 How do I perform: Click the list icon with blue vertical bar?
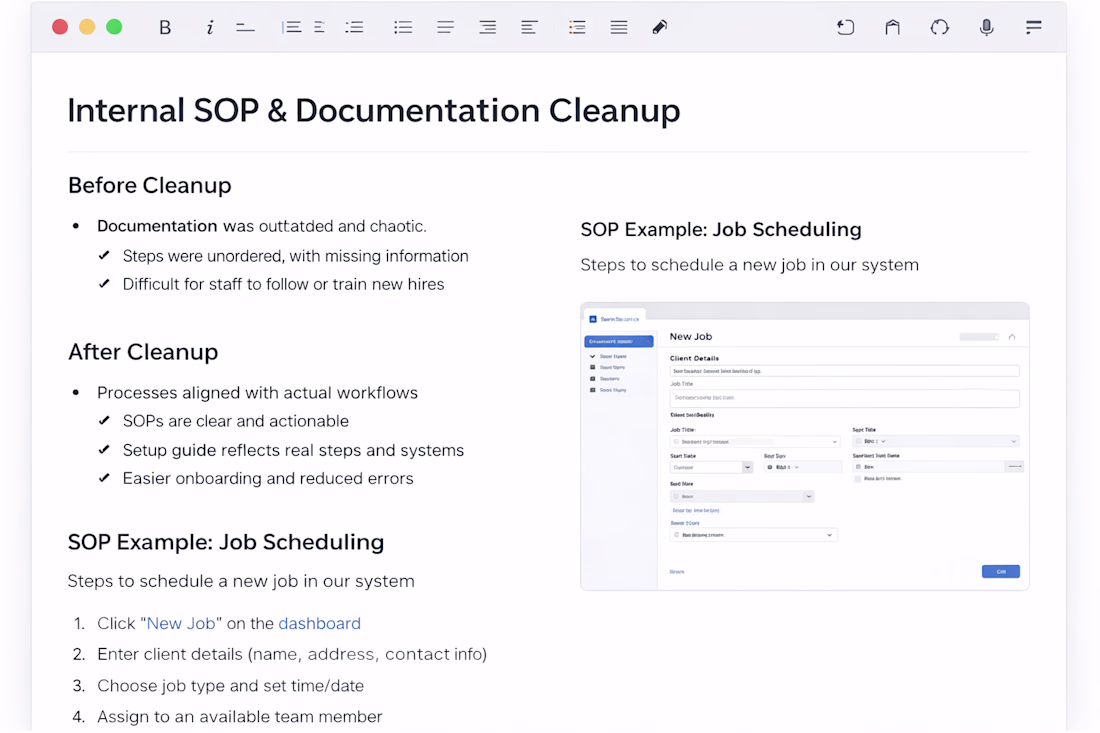click(291, 27)
